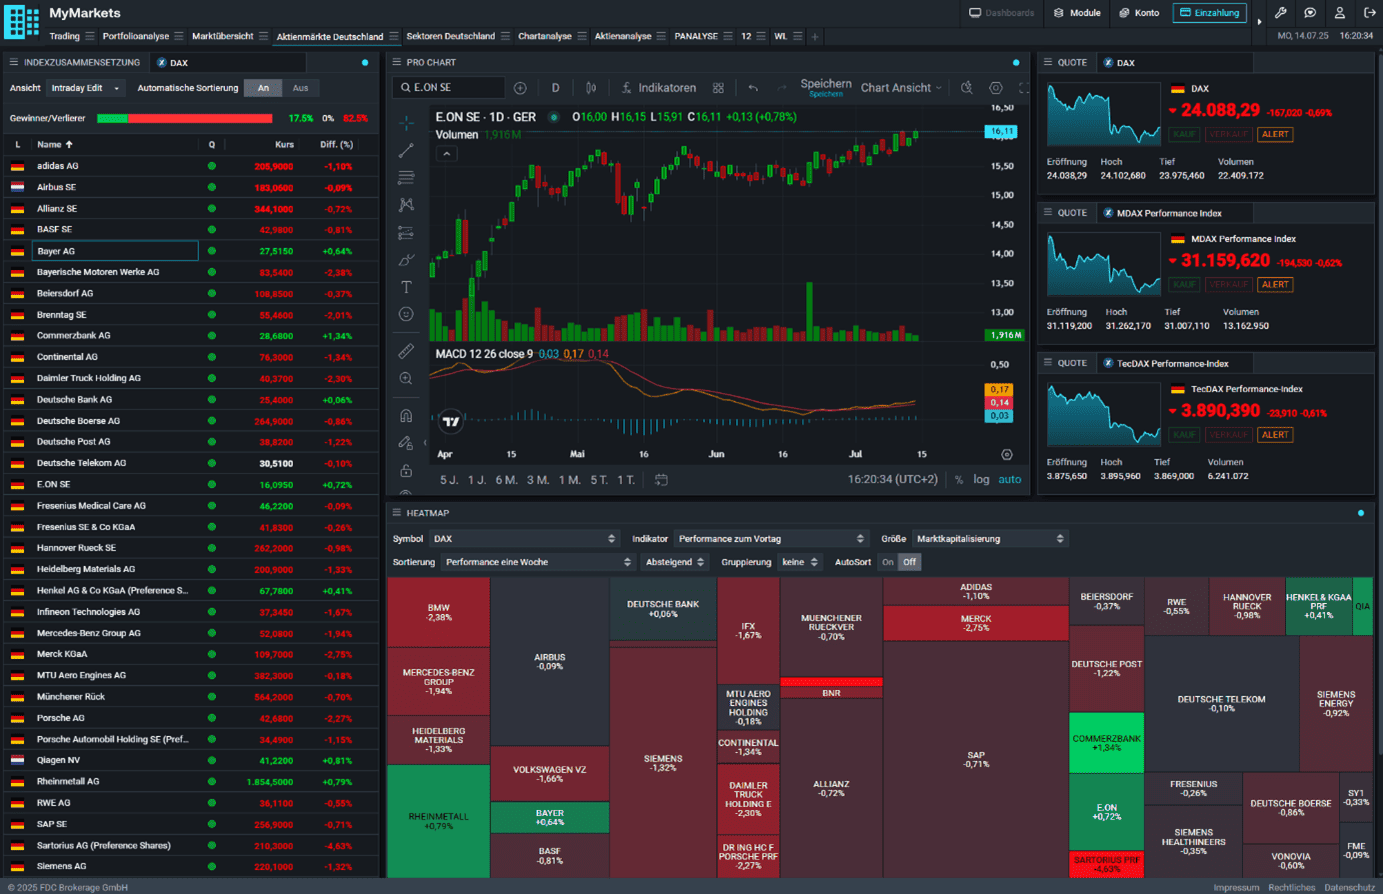
Task: Open the user profile icon
Action: (1340, 13)
